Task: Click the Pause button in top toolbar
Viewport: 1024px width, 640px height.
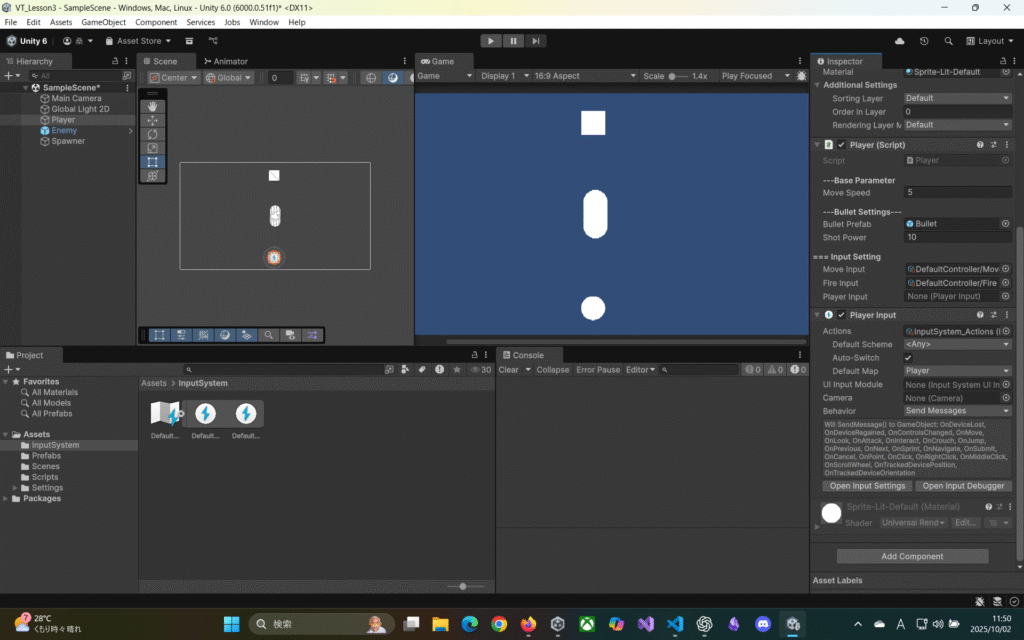Action: [x=514, y=41]
